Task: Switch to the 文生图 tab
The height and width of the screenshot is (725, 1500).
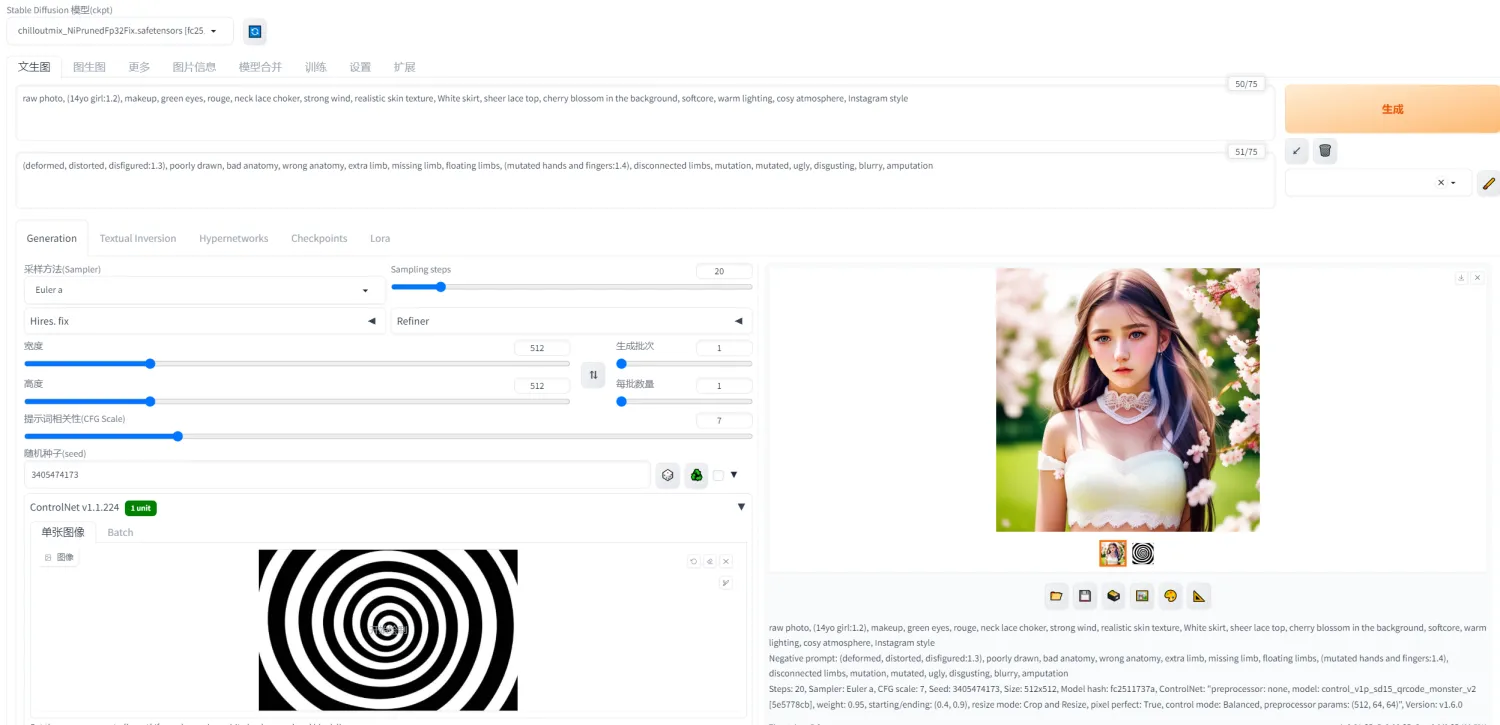Action: click(x=34, y=67)
